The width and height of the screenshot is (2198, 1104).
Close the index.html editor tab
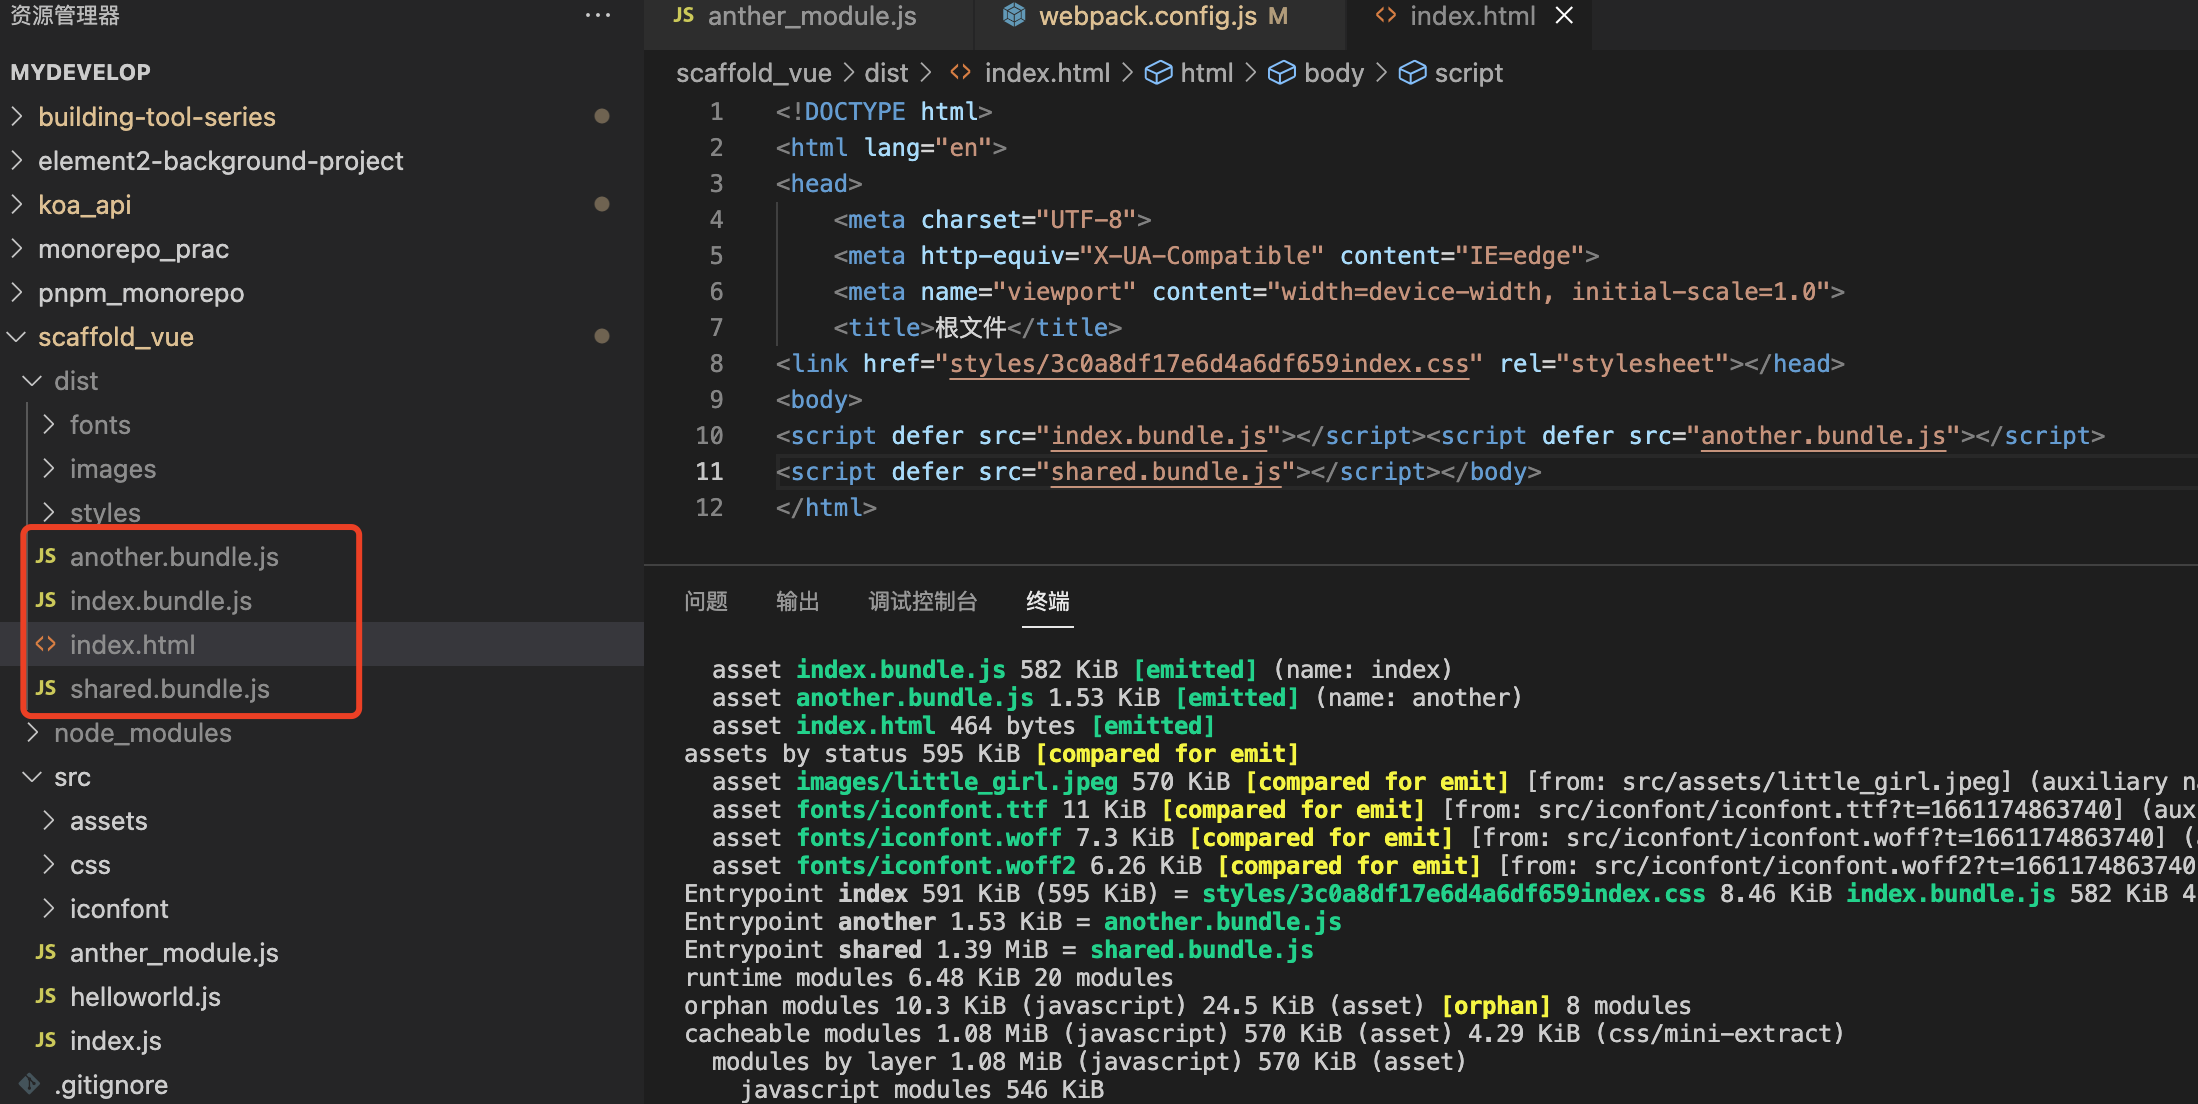click(1565, 15)
